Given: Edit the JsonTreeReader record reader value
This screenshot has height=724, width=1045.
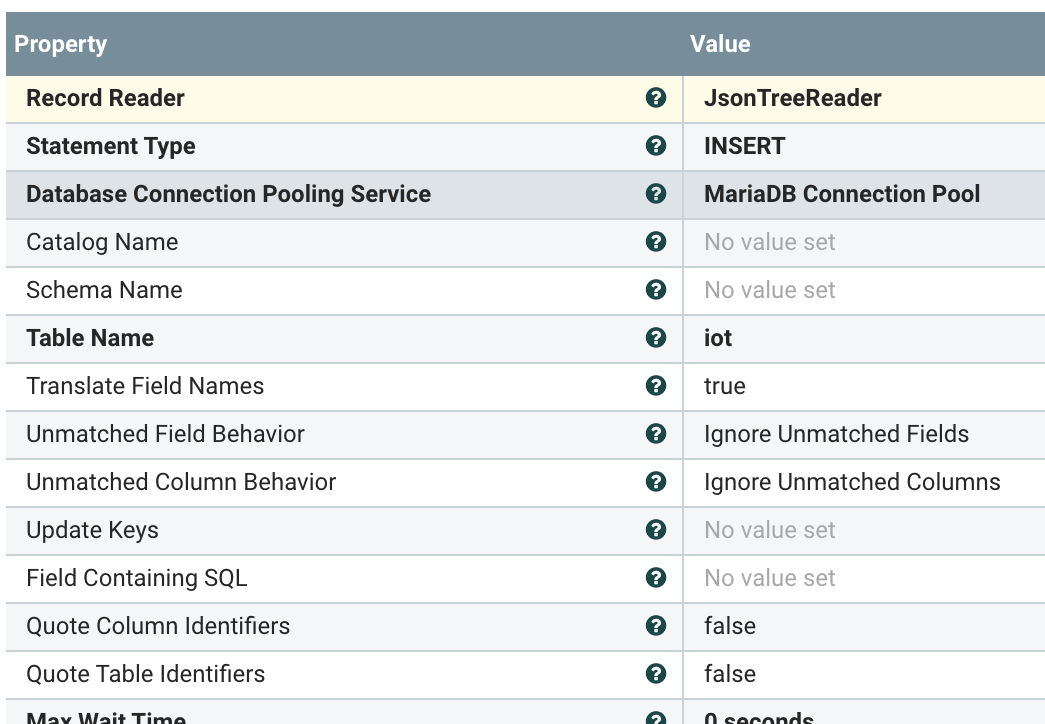Looking at the screenshot, I should point(792,98).
